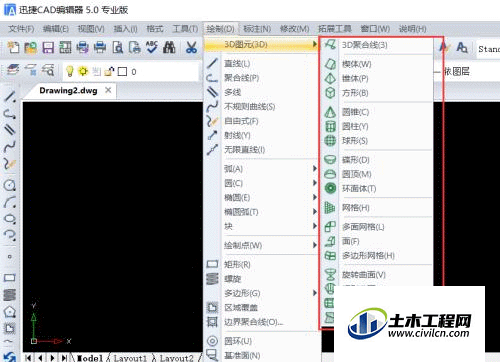Click the 圆锥(C) cone icon
500x362 pixels.
[330, 112]
